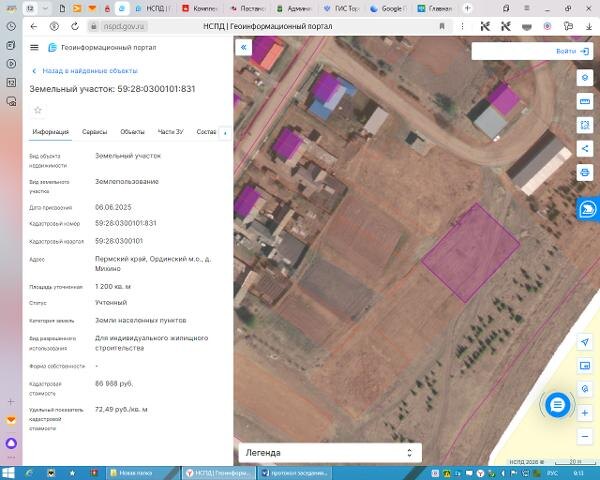Click the site lock security icon

click(x=93, y=26)
